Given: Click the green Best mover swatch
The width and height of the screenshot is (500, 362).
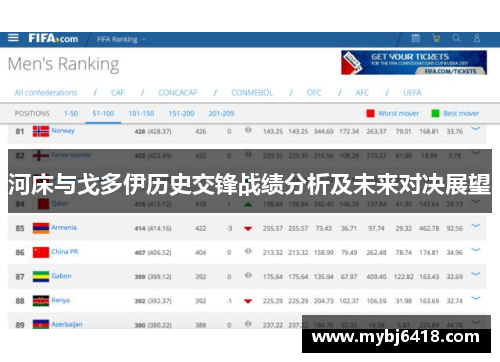Looking at the screenshot, I should [435, 113].
